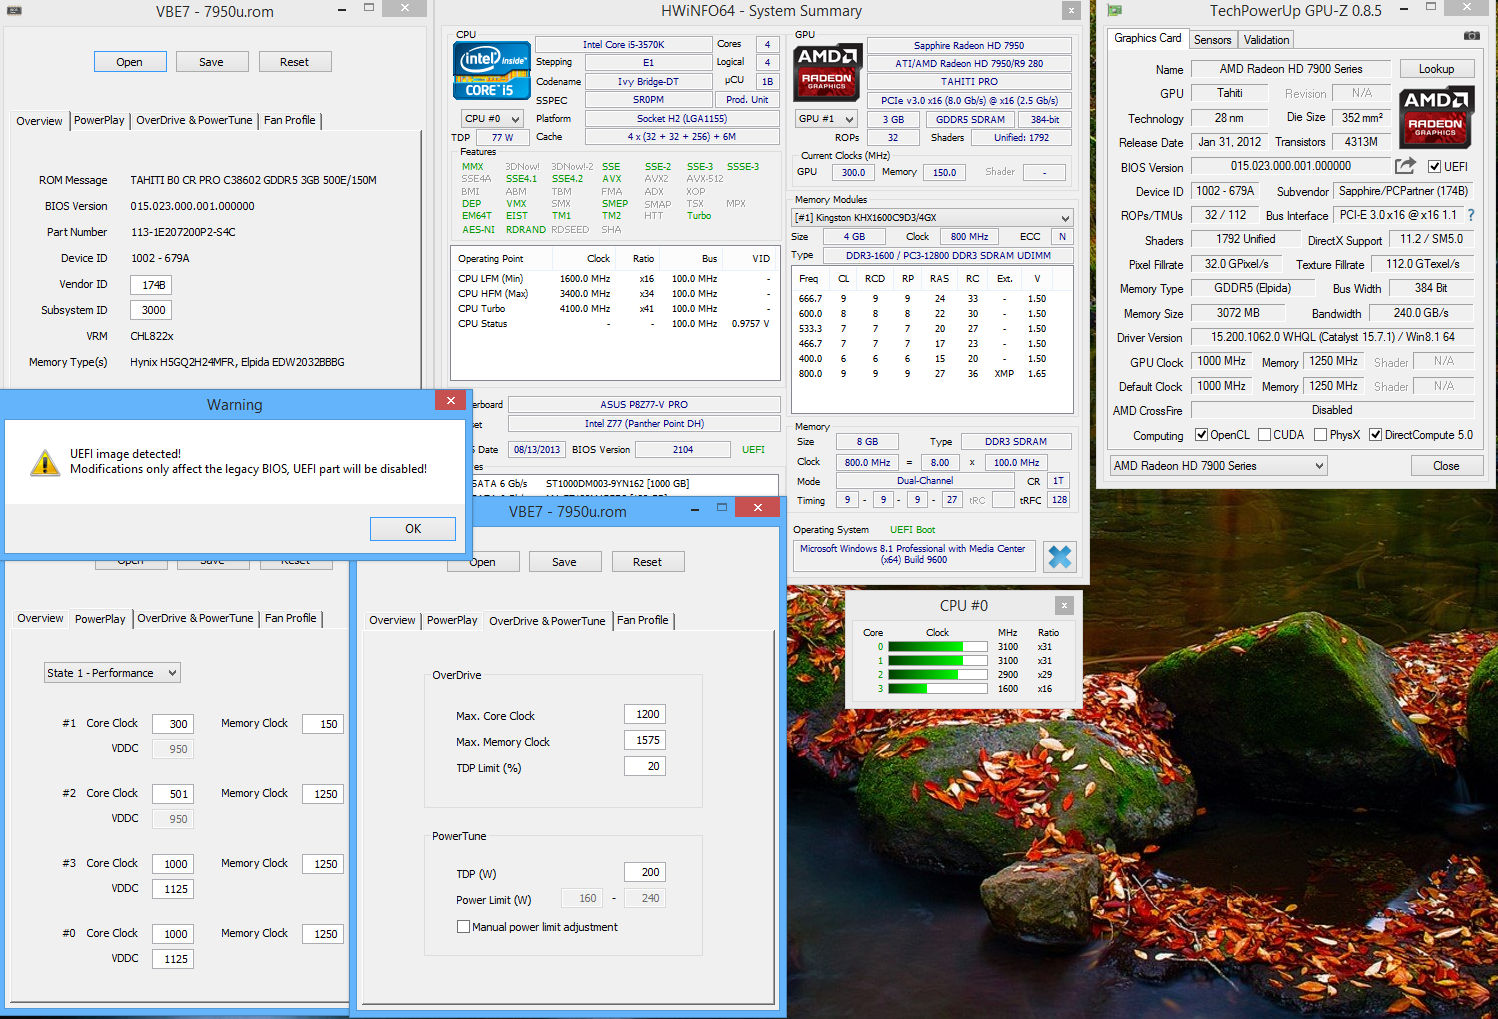Screen dimensions: 1498x1019
Task: Click the Max. Core Clock field
Action: tap(645, 714)
